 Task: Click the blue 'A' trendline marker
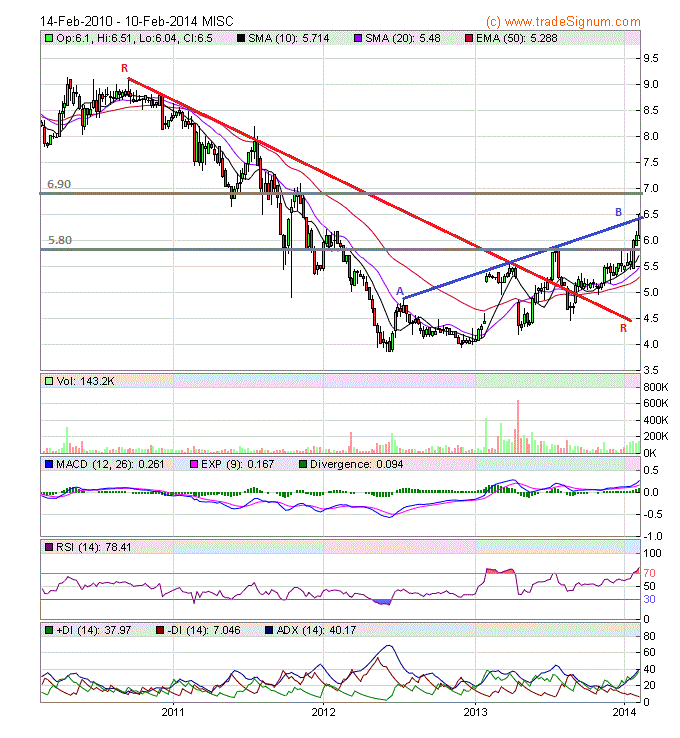(400, 291)
